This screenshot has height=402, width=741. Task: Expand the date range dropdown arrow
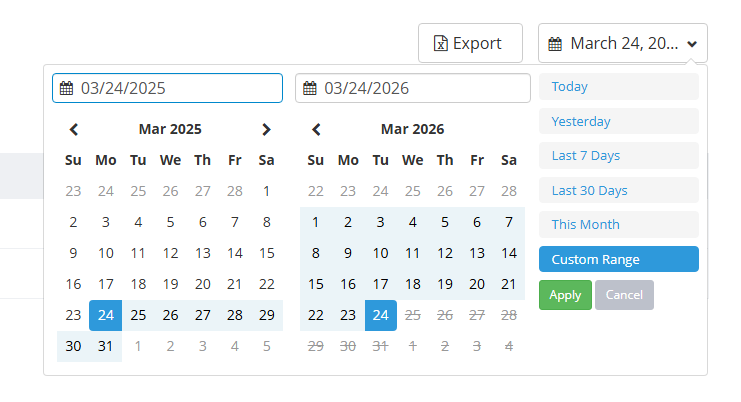(x=692, y=44)
